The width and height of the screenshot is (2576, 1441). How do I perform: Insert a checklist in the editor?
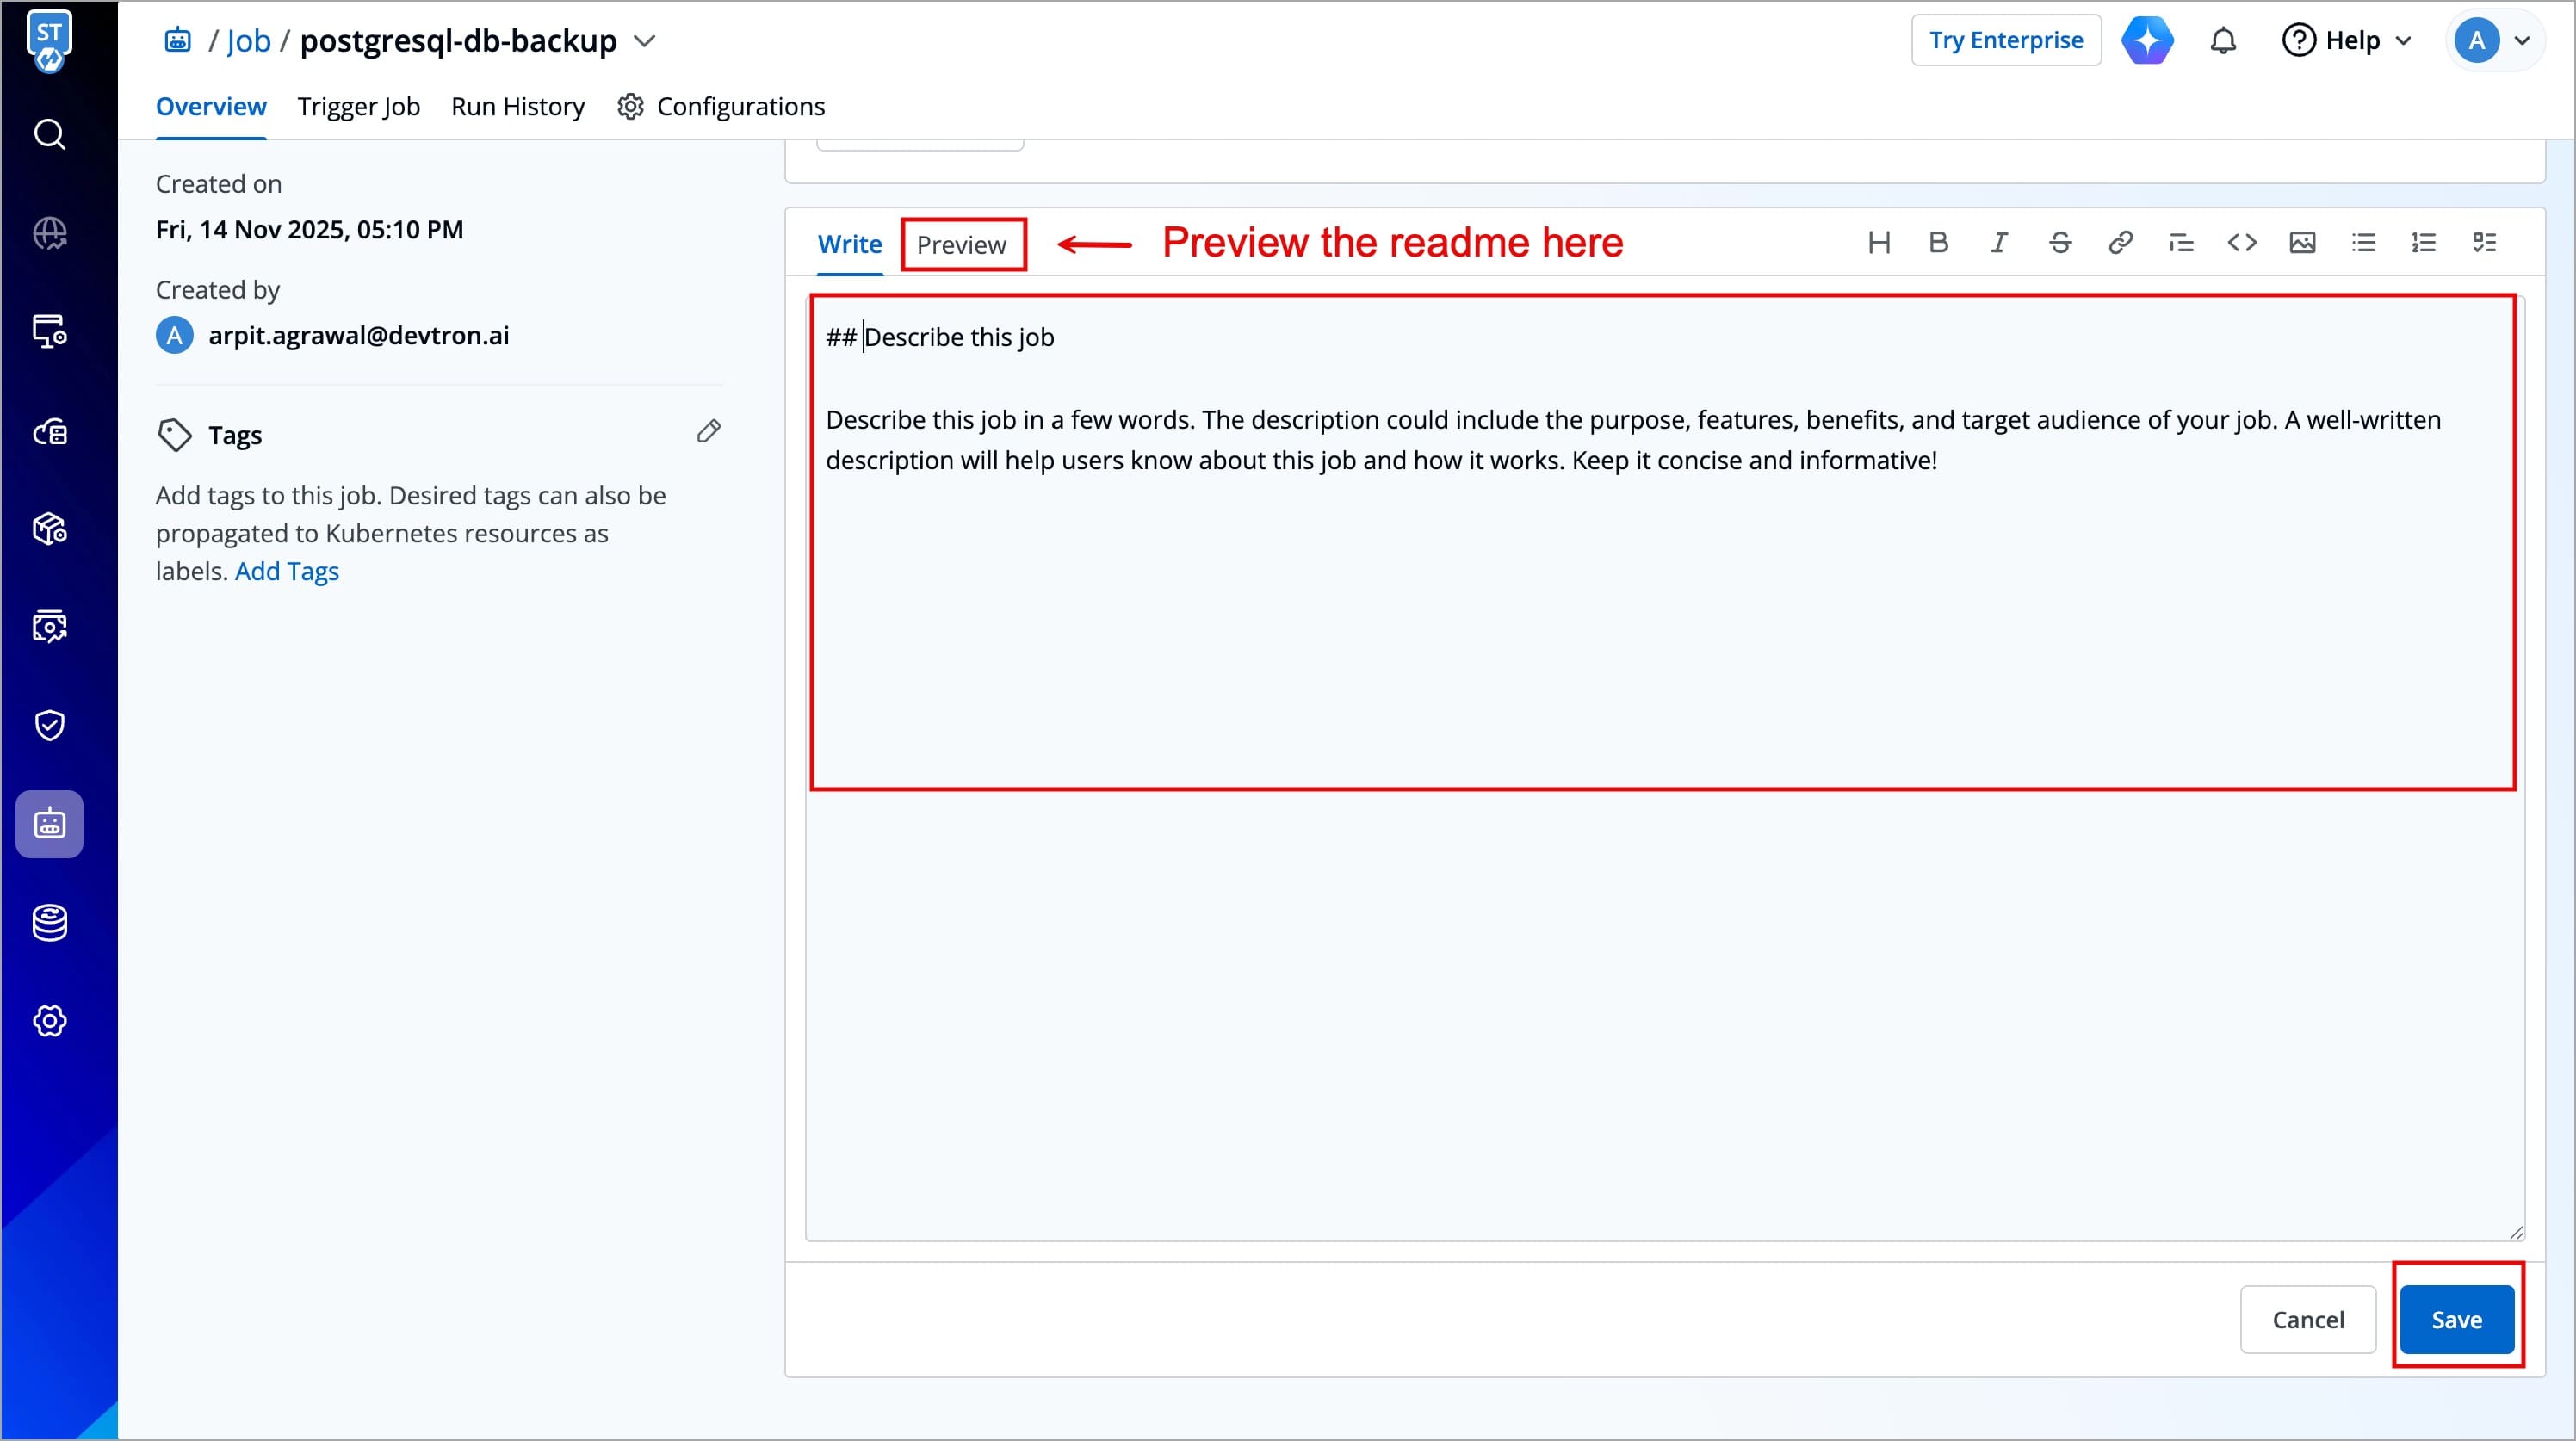click(2484, 243)
